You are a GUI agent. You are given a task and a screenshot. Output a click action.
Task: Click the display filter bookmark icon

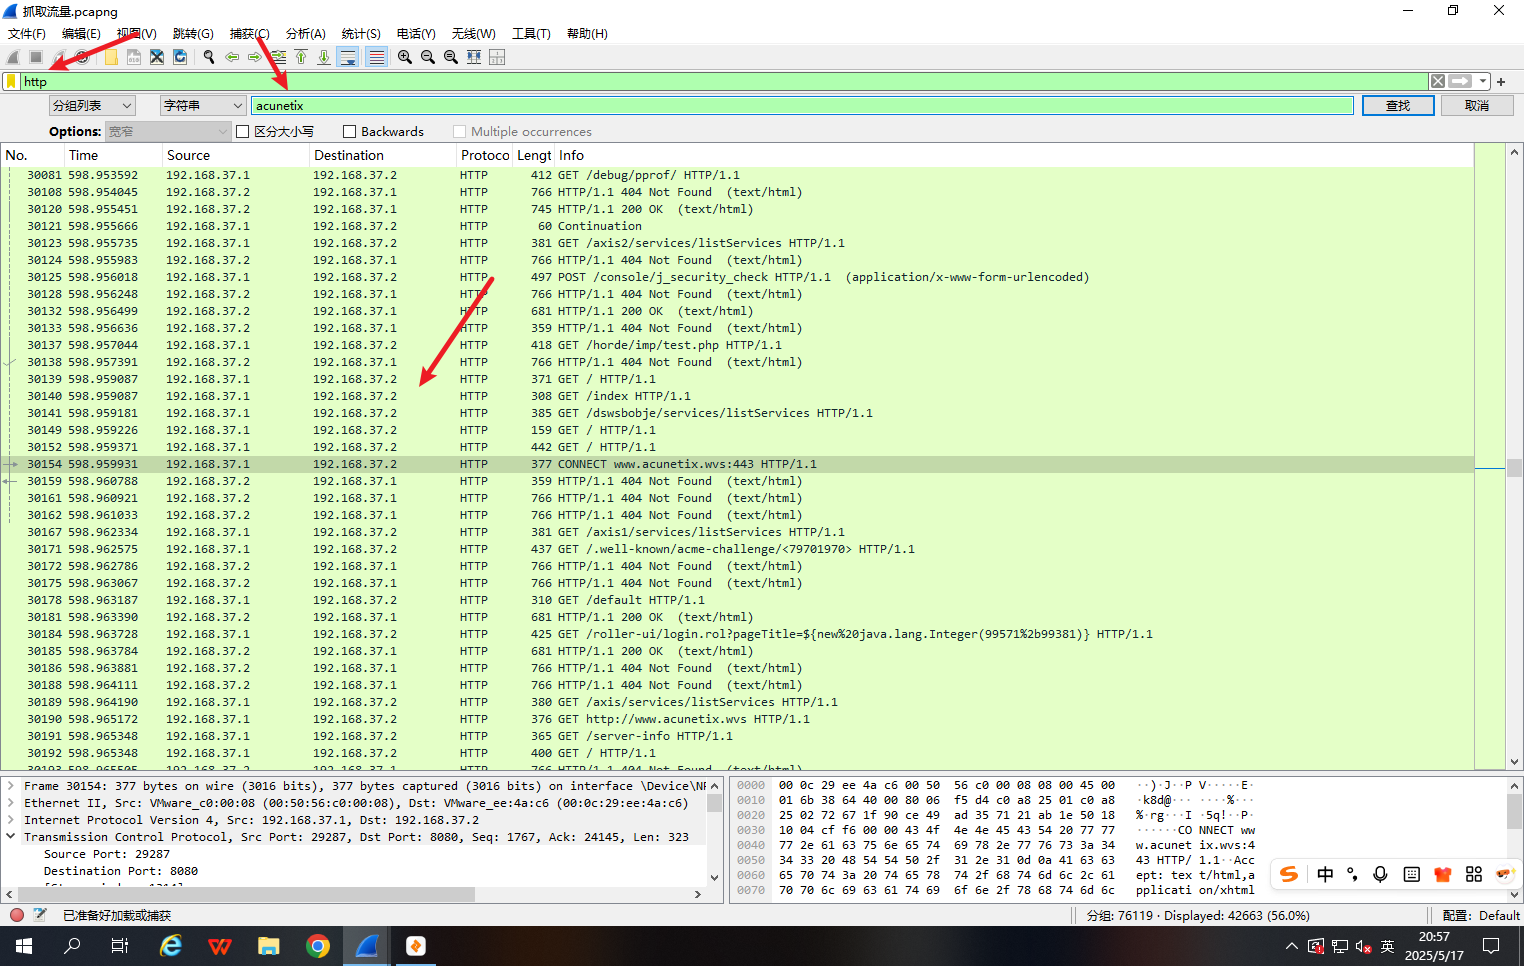pos(11,81)
